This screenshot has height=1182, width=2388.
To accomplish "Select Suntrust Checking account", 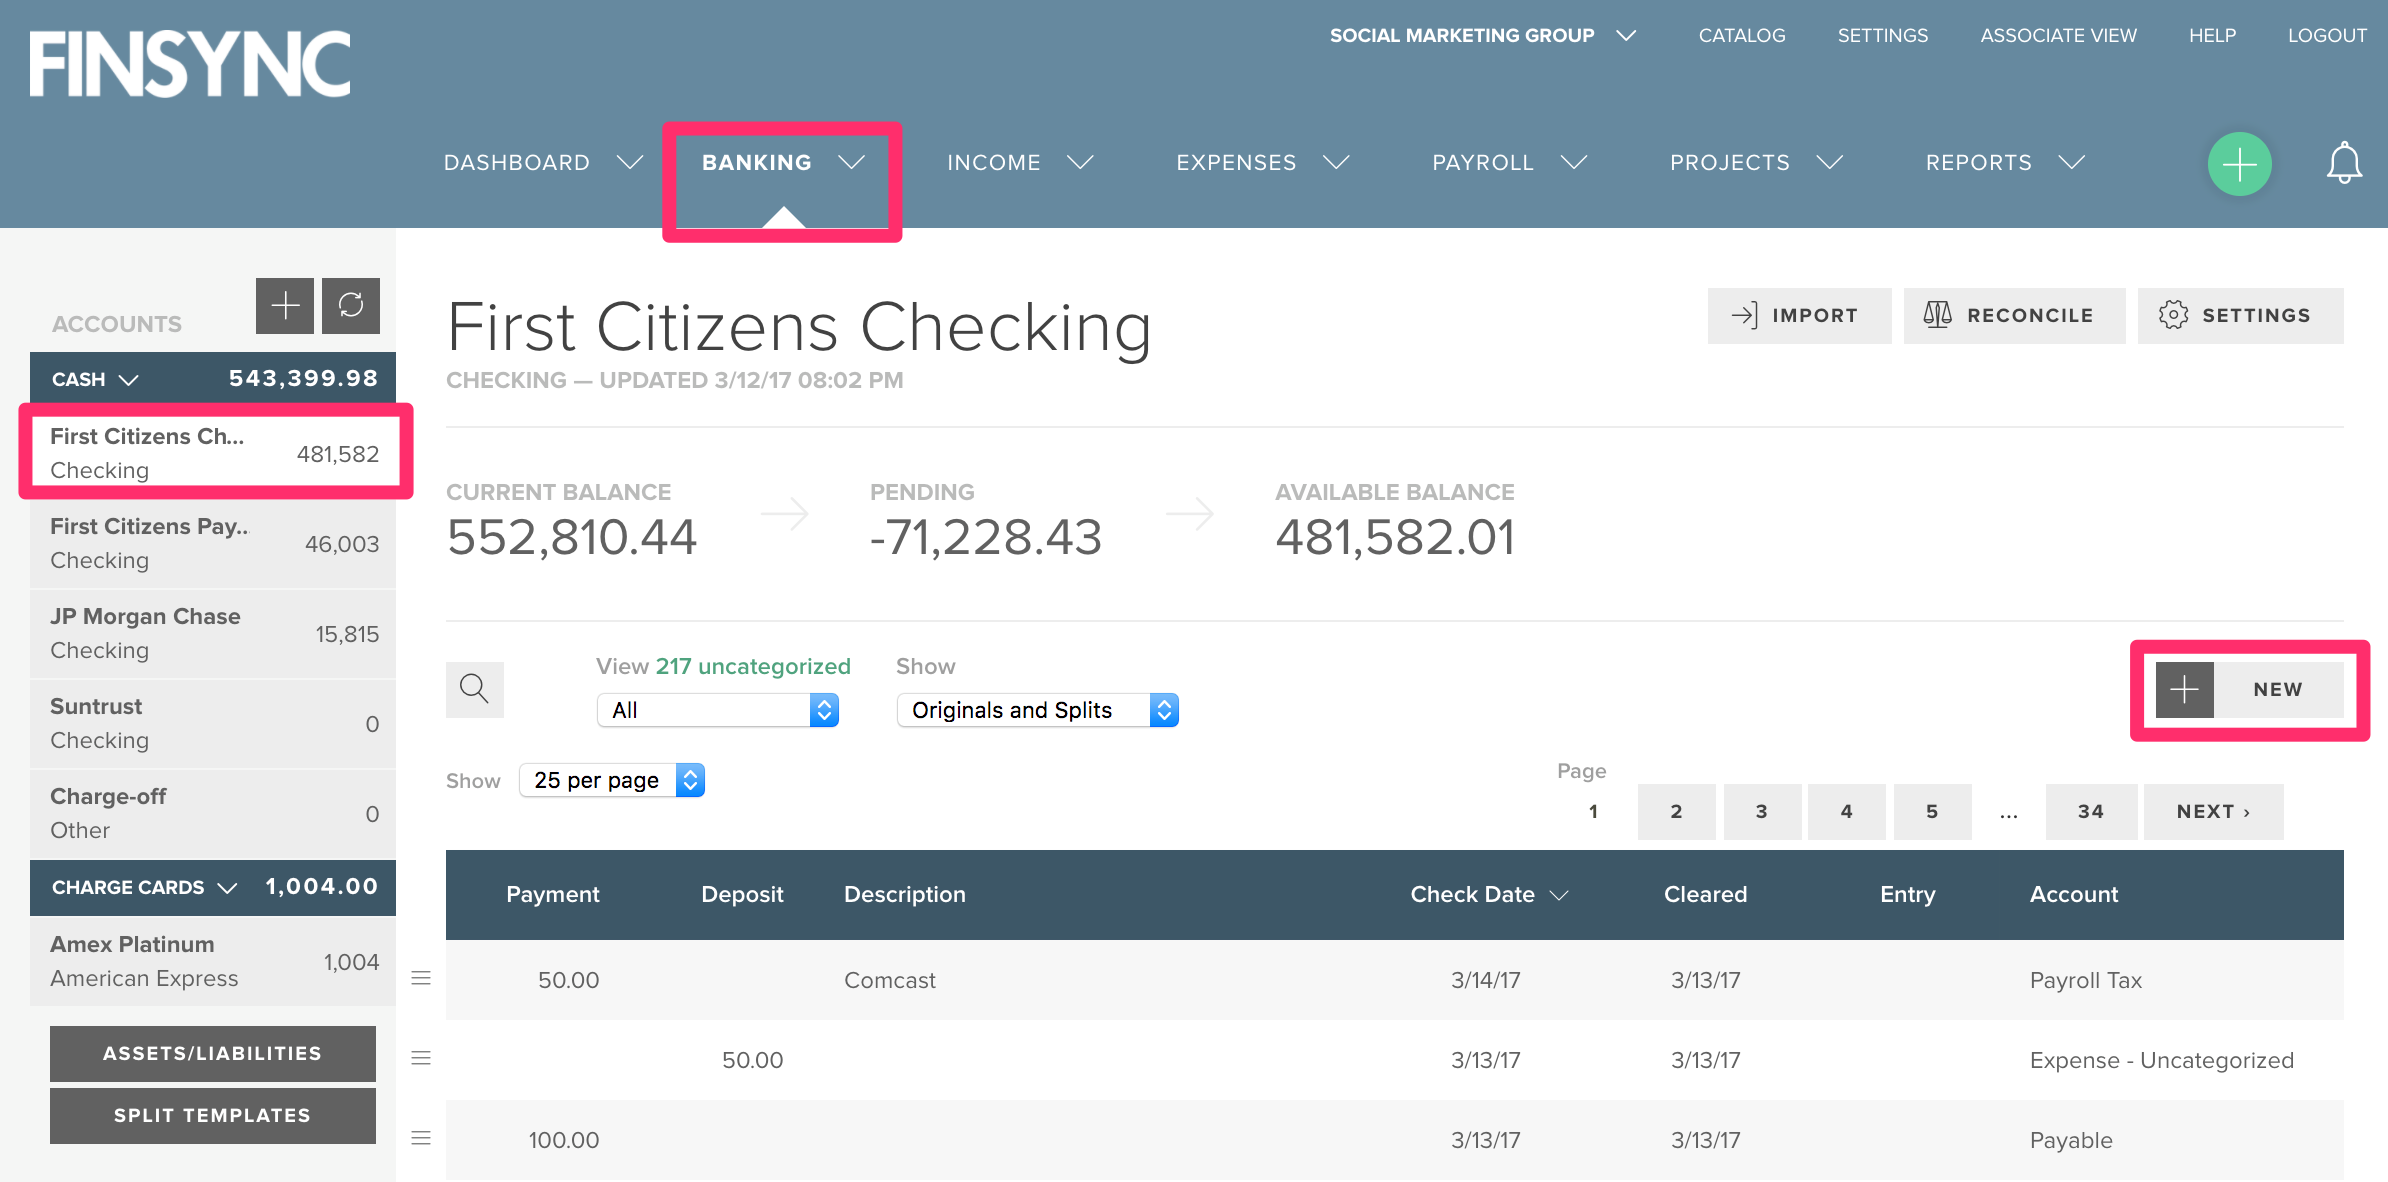I will tap(214, 723).
